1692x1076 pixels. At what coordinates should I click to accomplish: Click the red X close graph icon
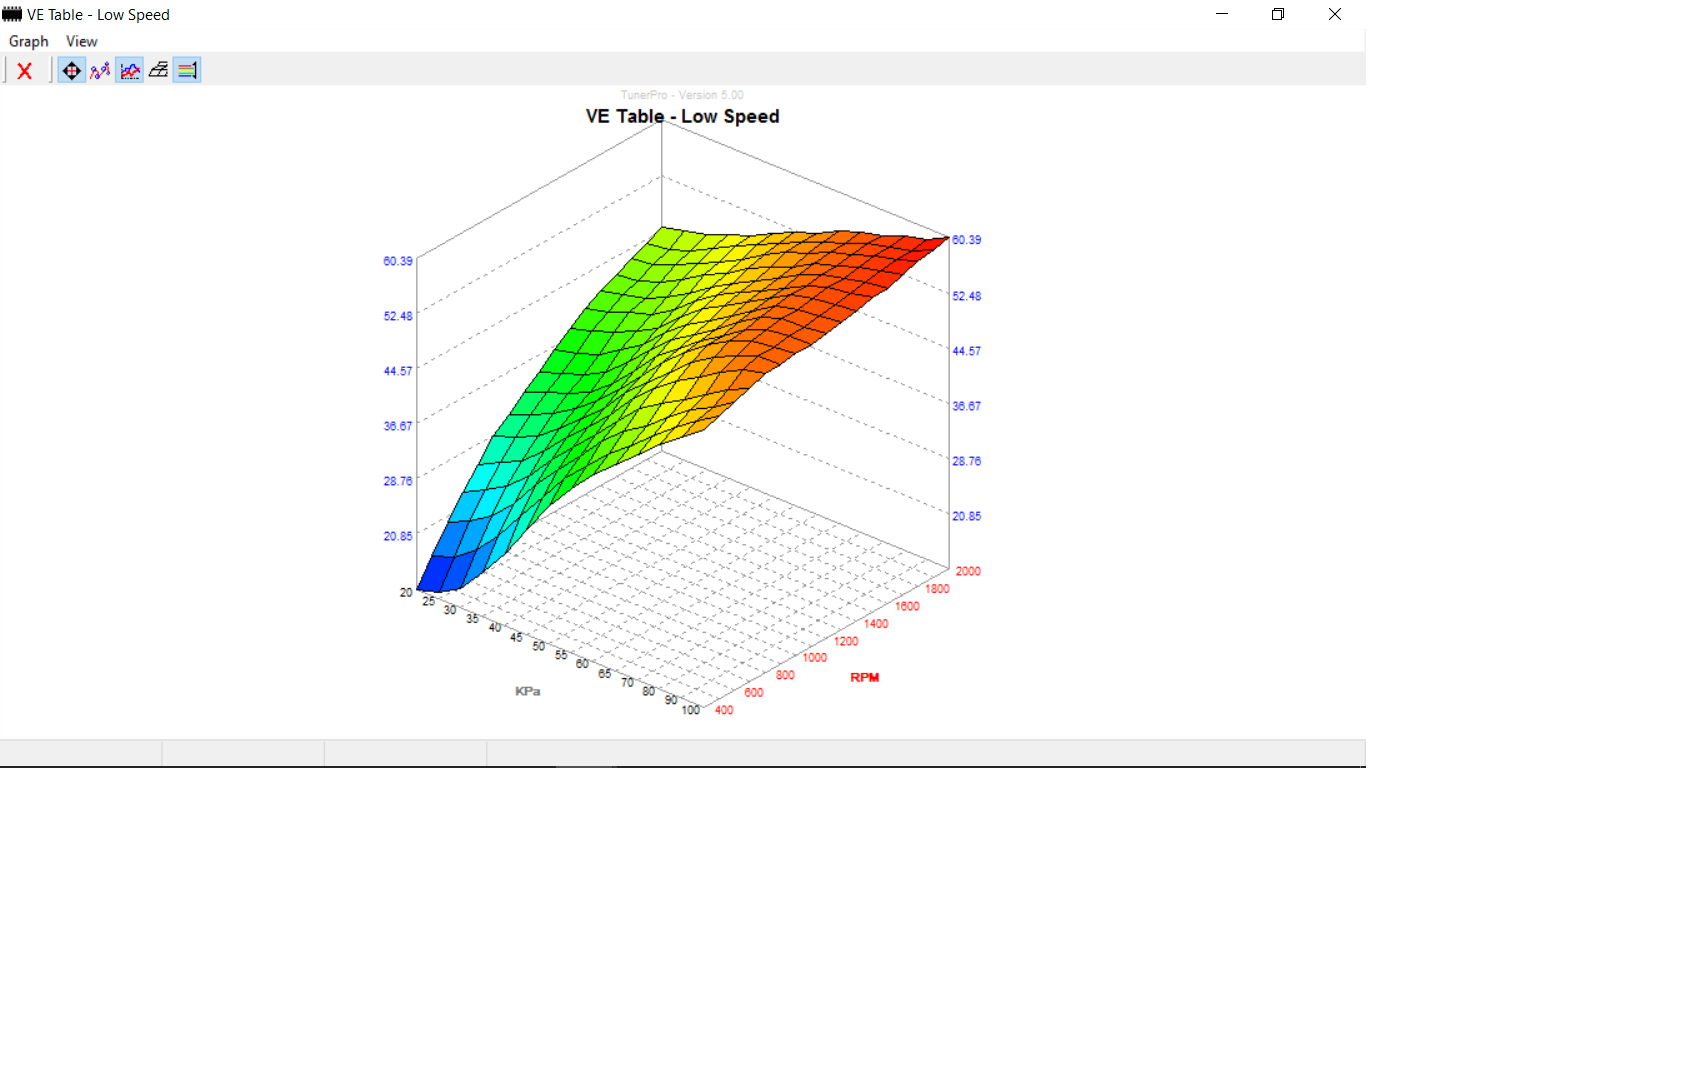(25, 71)
